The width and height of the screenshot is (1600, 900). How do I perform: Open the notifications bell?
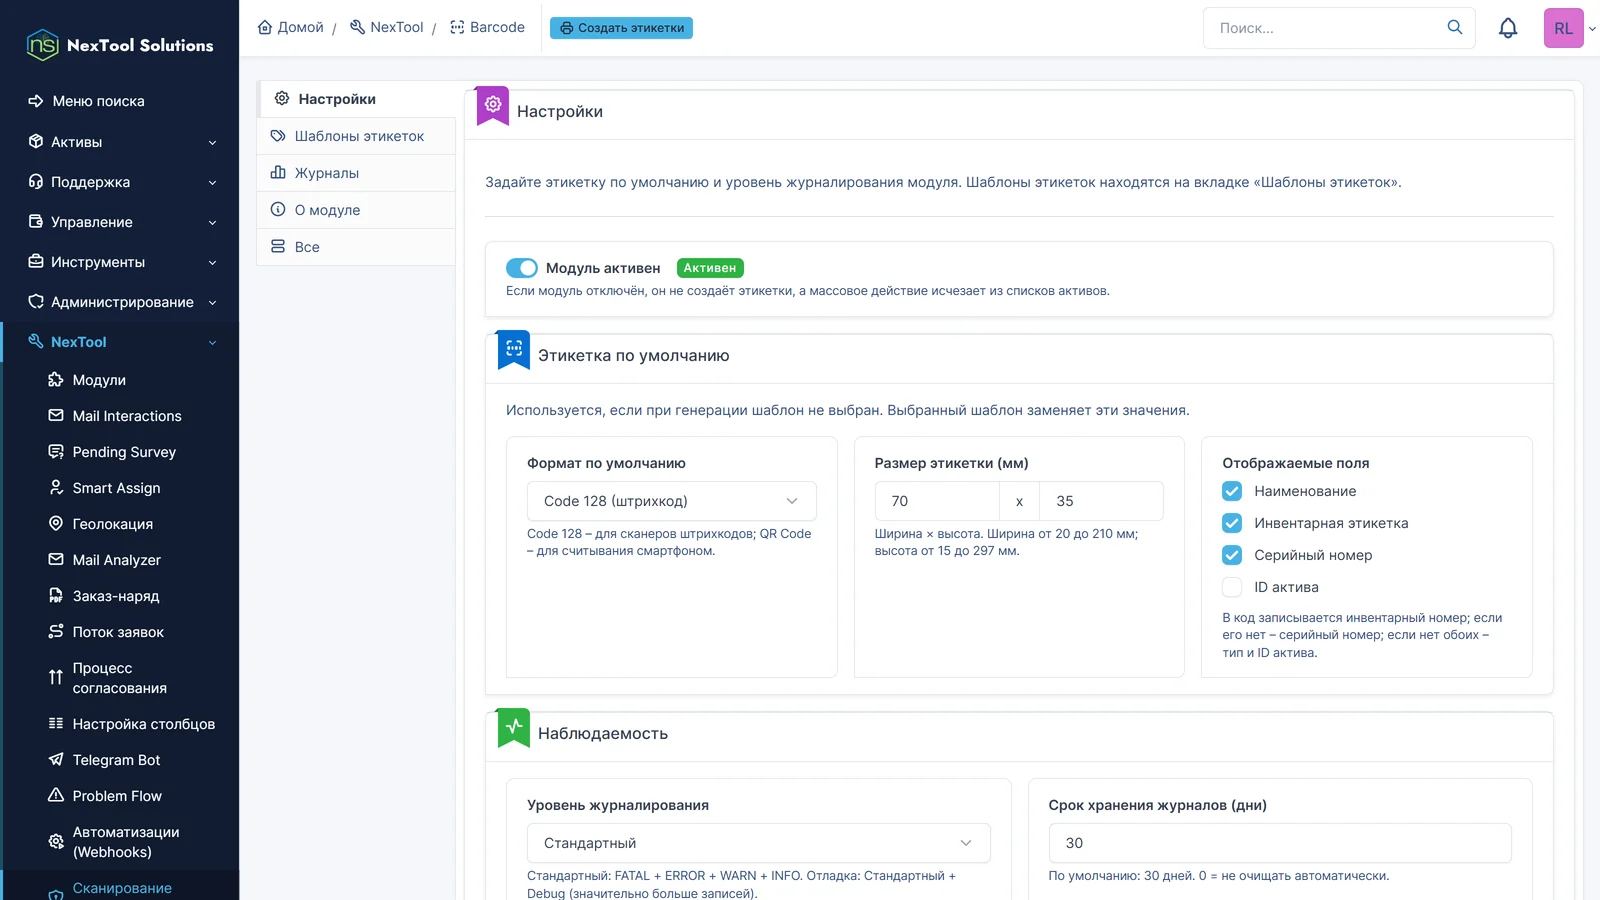(1508, 28)
